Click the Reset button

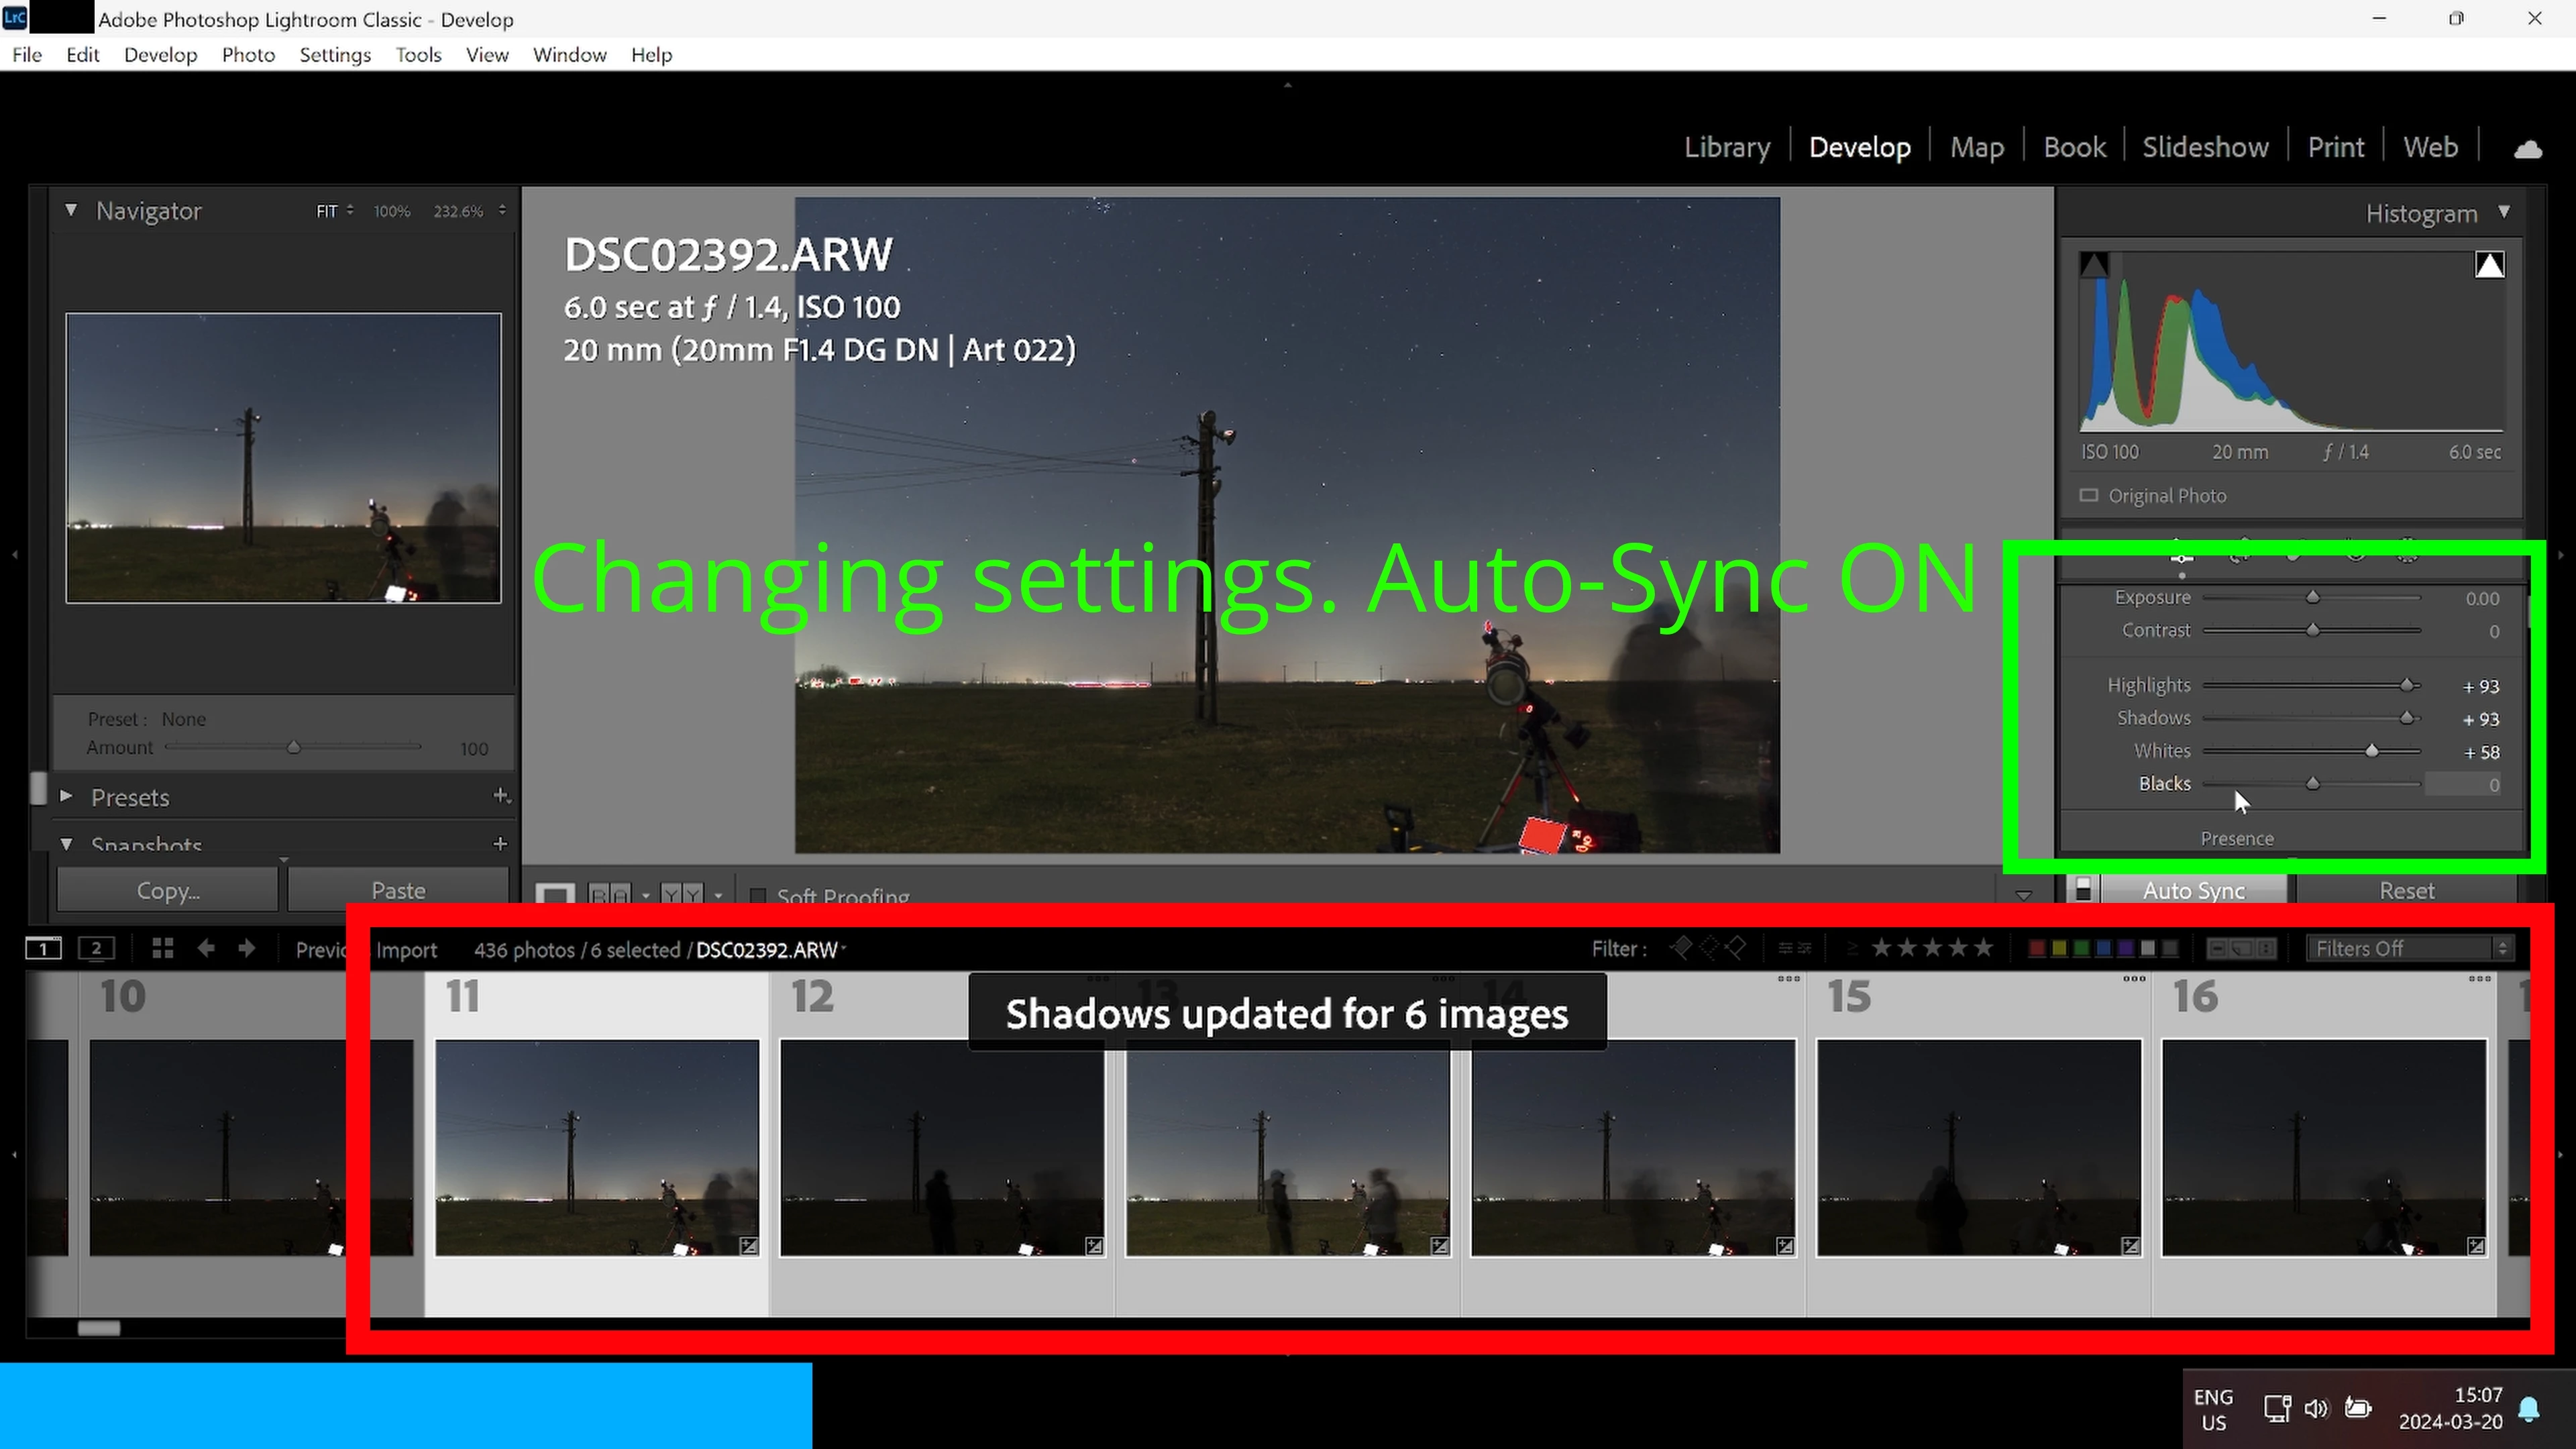(x=2406, y=890)
